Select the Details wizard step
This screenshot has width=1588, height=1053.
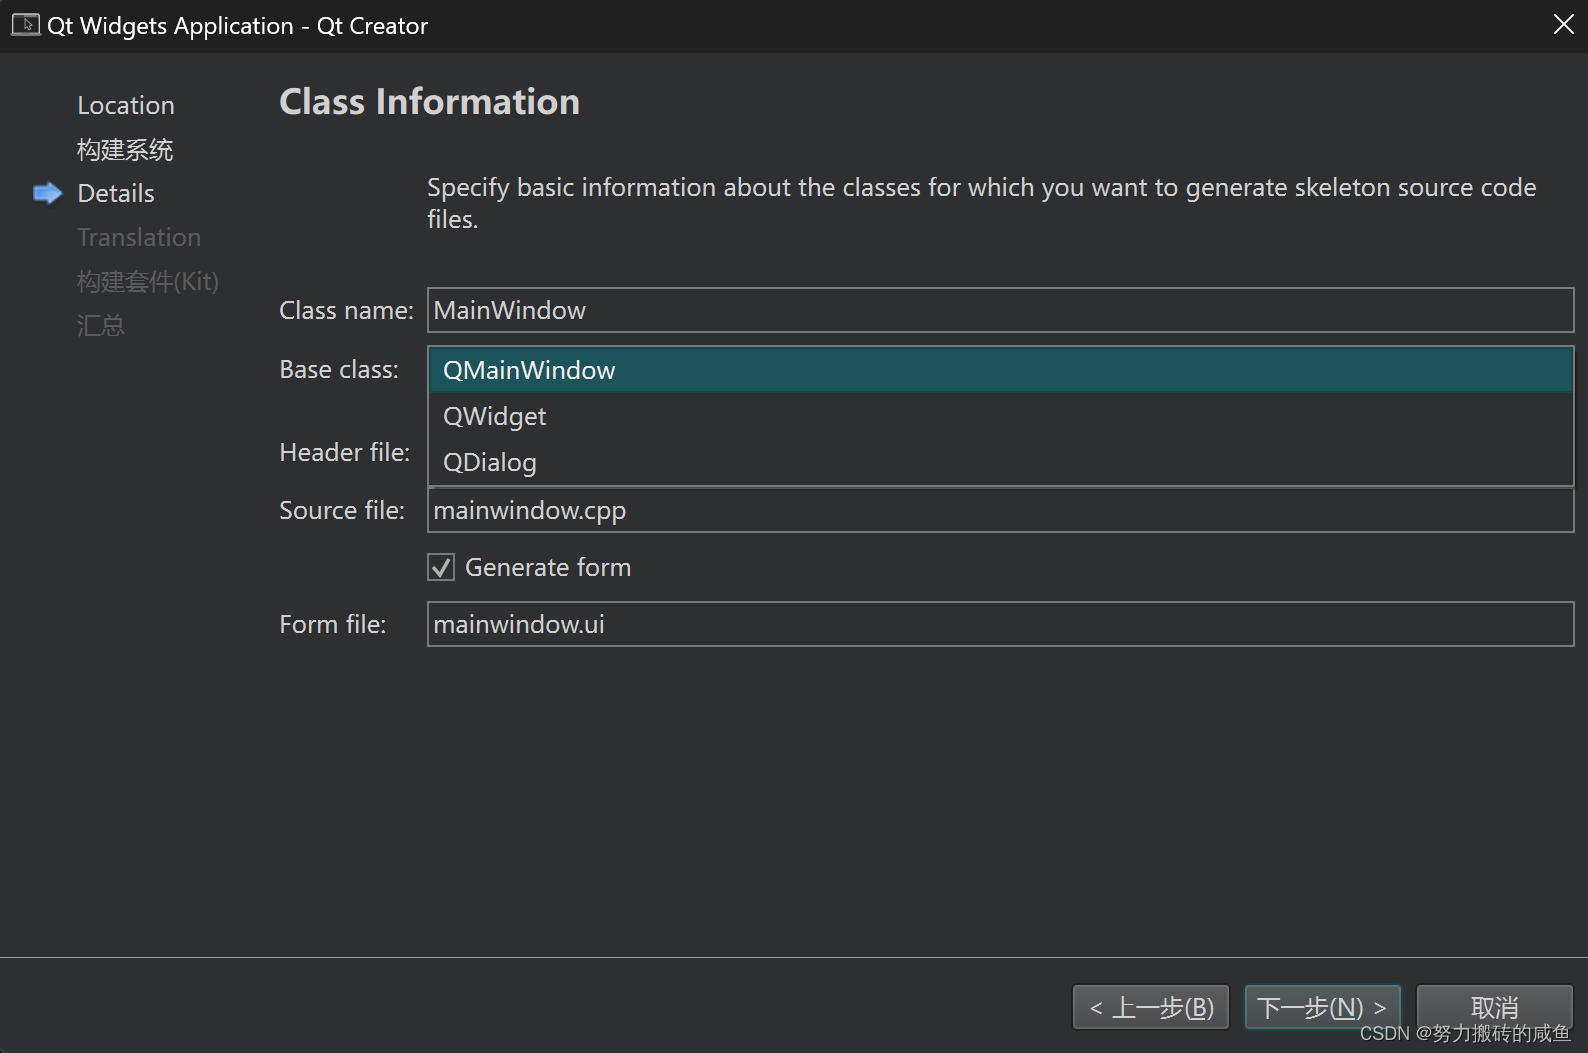coord(116,193)
